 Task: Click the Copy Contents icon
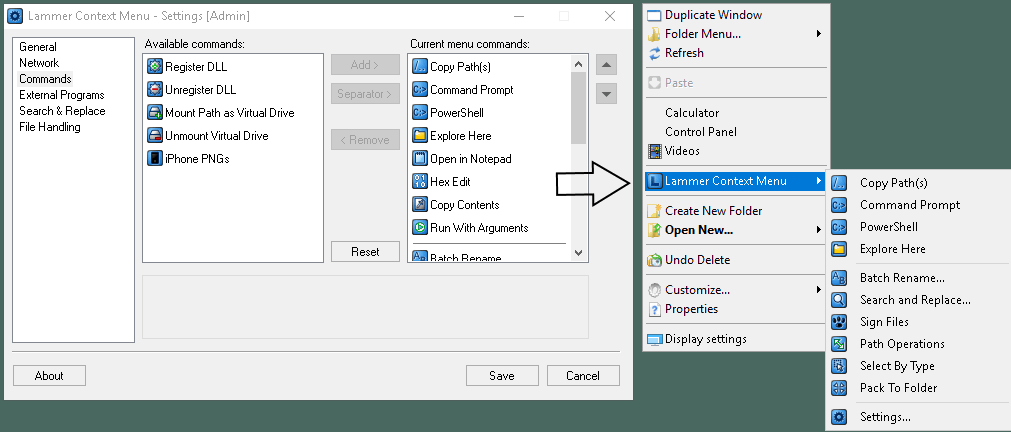point(420,205)
